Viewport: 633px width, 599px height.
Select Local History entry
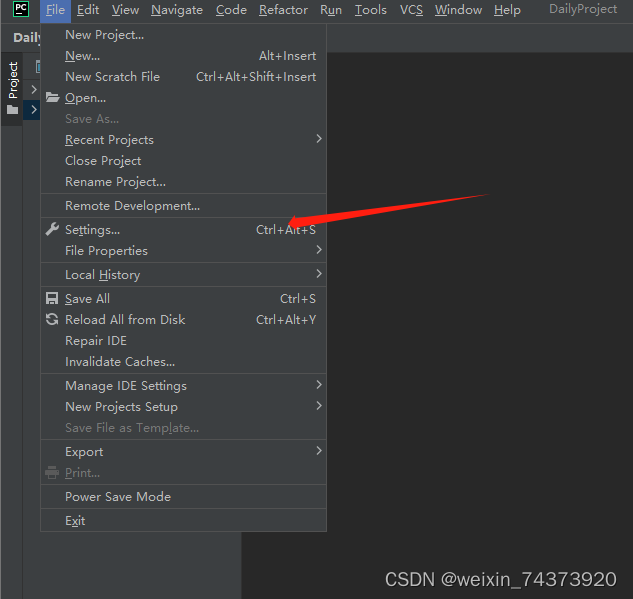pyautogui.click(x=183, y=275)
